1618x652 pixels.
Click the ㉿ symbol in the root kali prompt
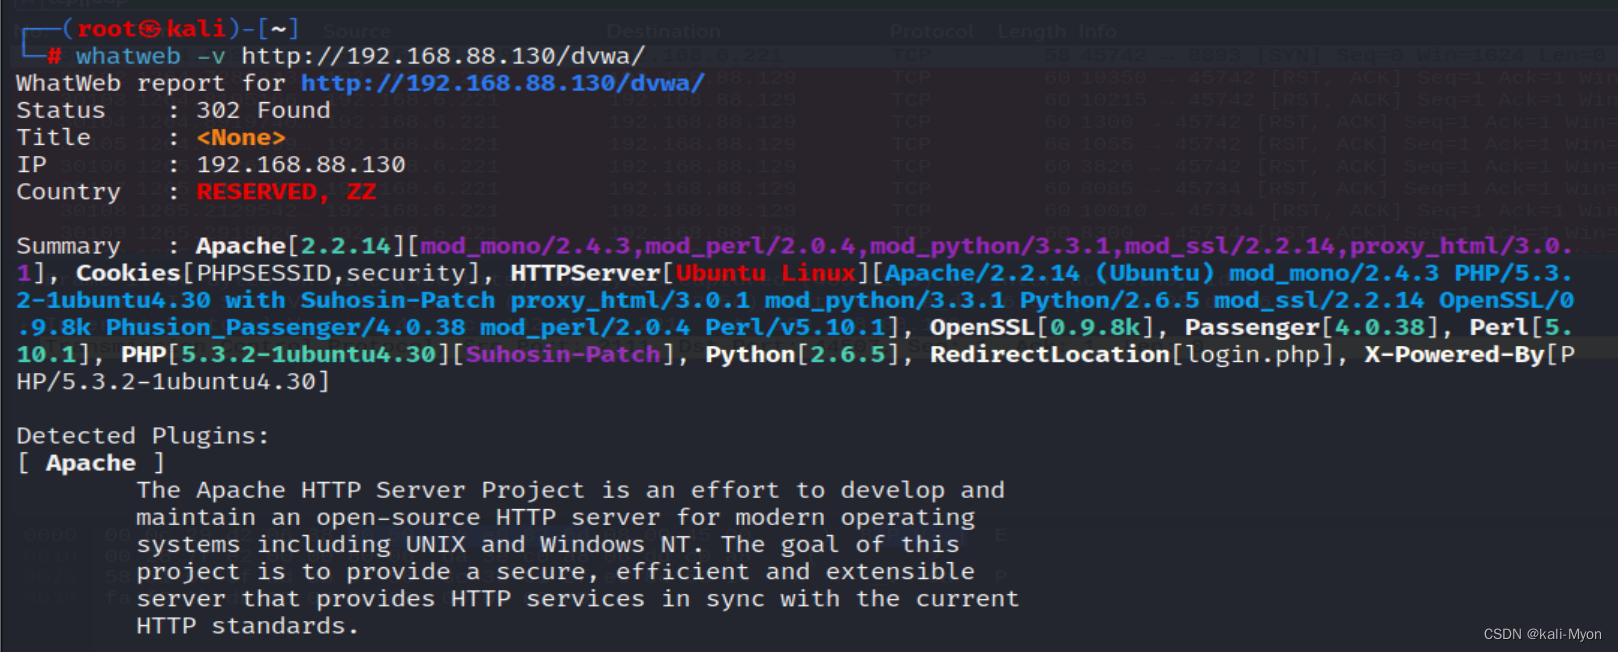(150, 29)
